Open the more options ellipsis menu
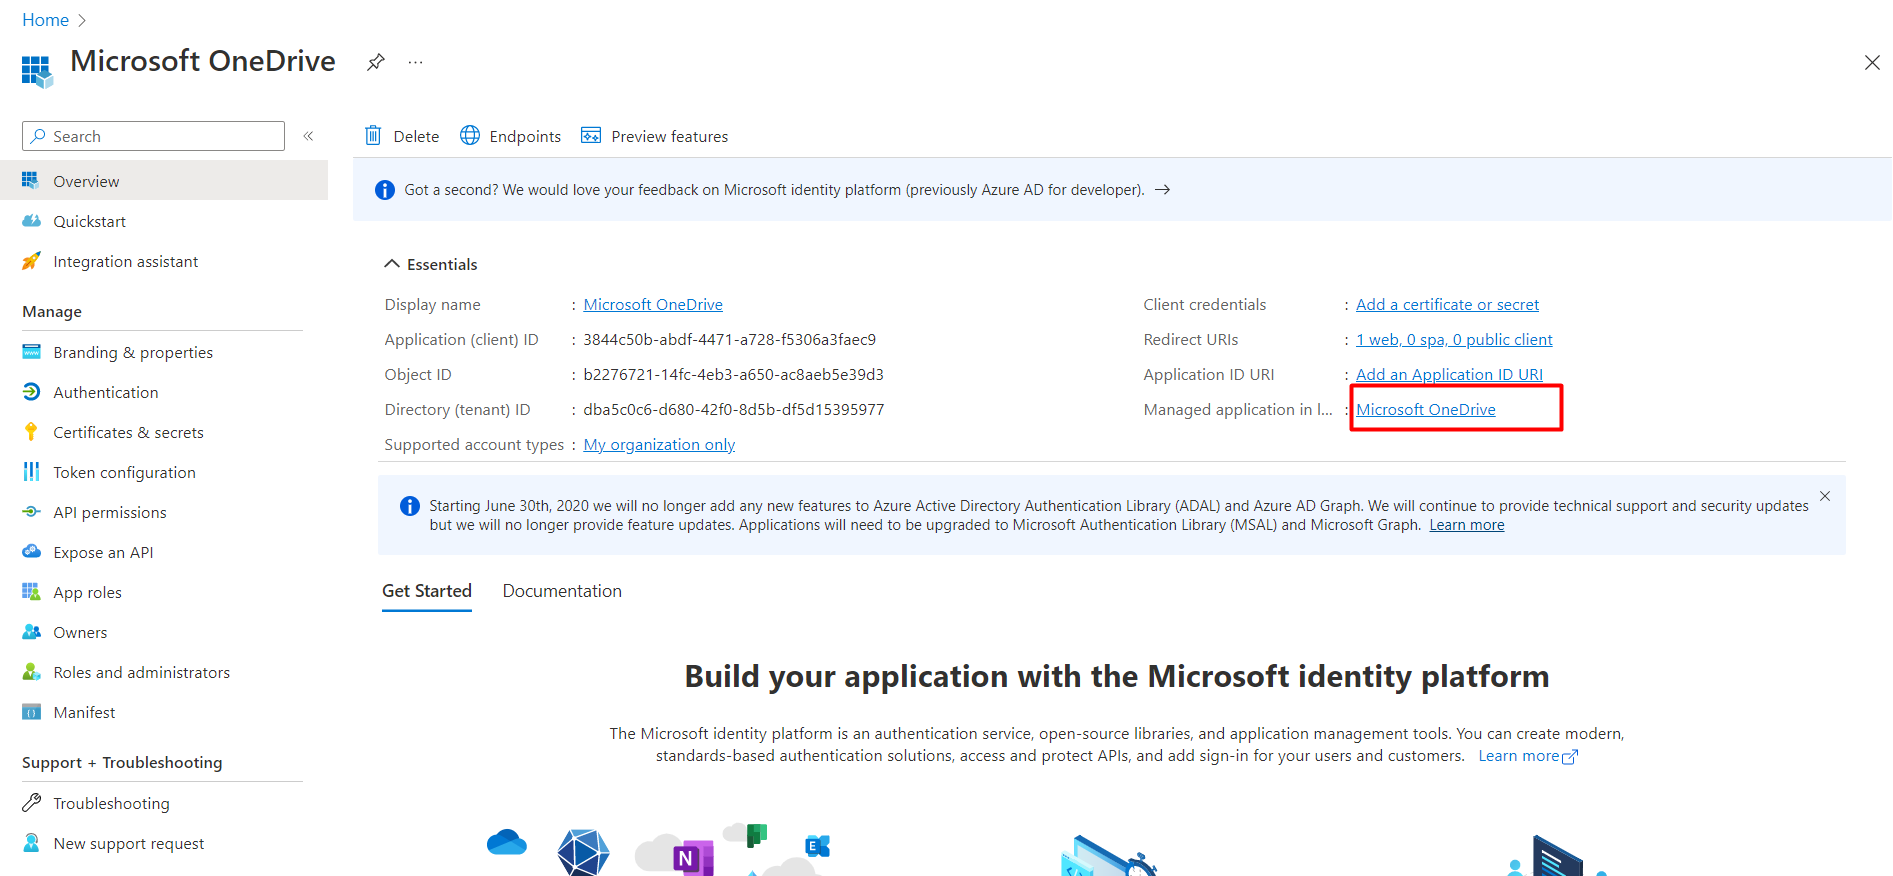 click(416, 62)
